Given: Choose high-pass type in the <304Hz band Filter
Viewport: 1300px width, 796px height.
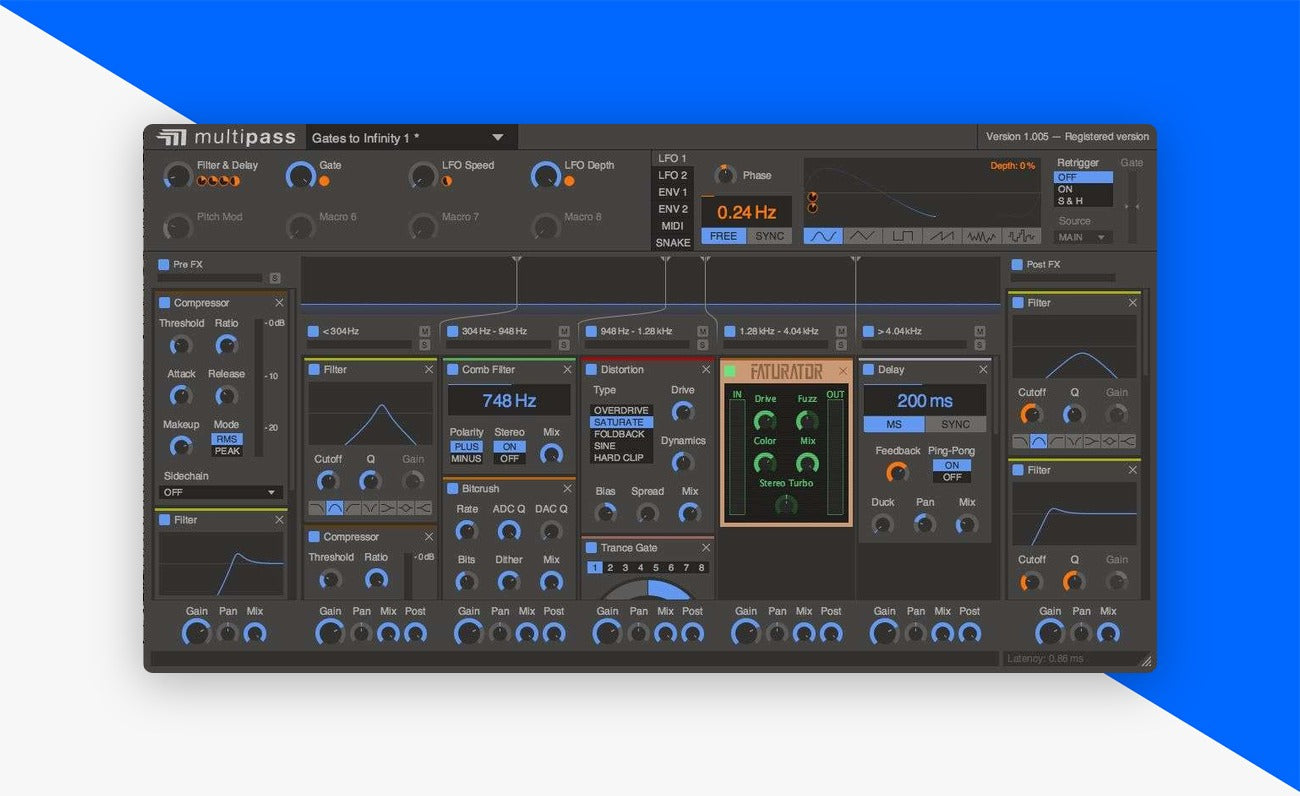Looking at the screenshot, I should click(x=354, y=508).
